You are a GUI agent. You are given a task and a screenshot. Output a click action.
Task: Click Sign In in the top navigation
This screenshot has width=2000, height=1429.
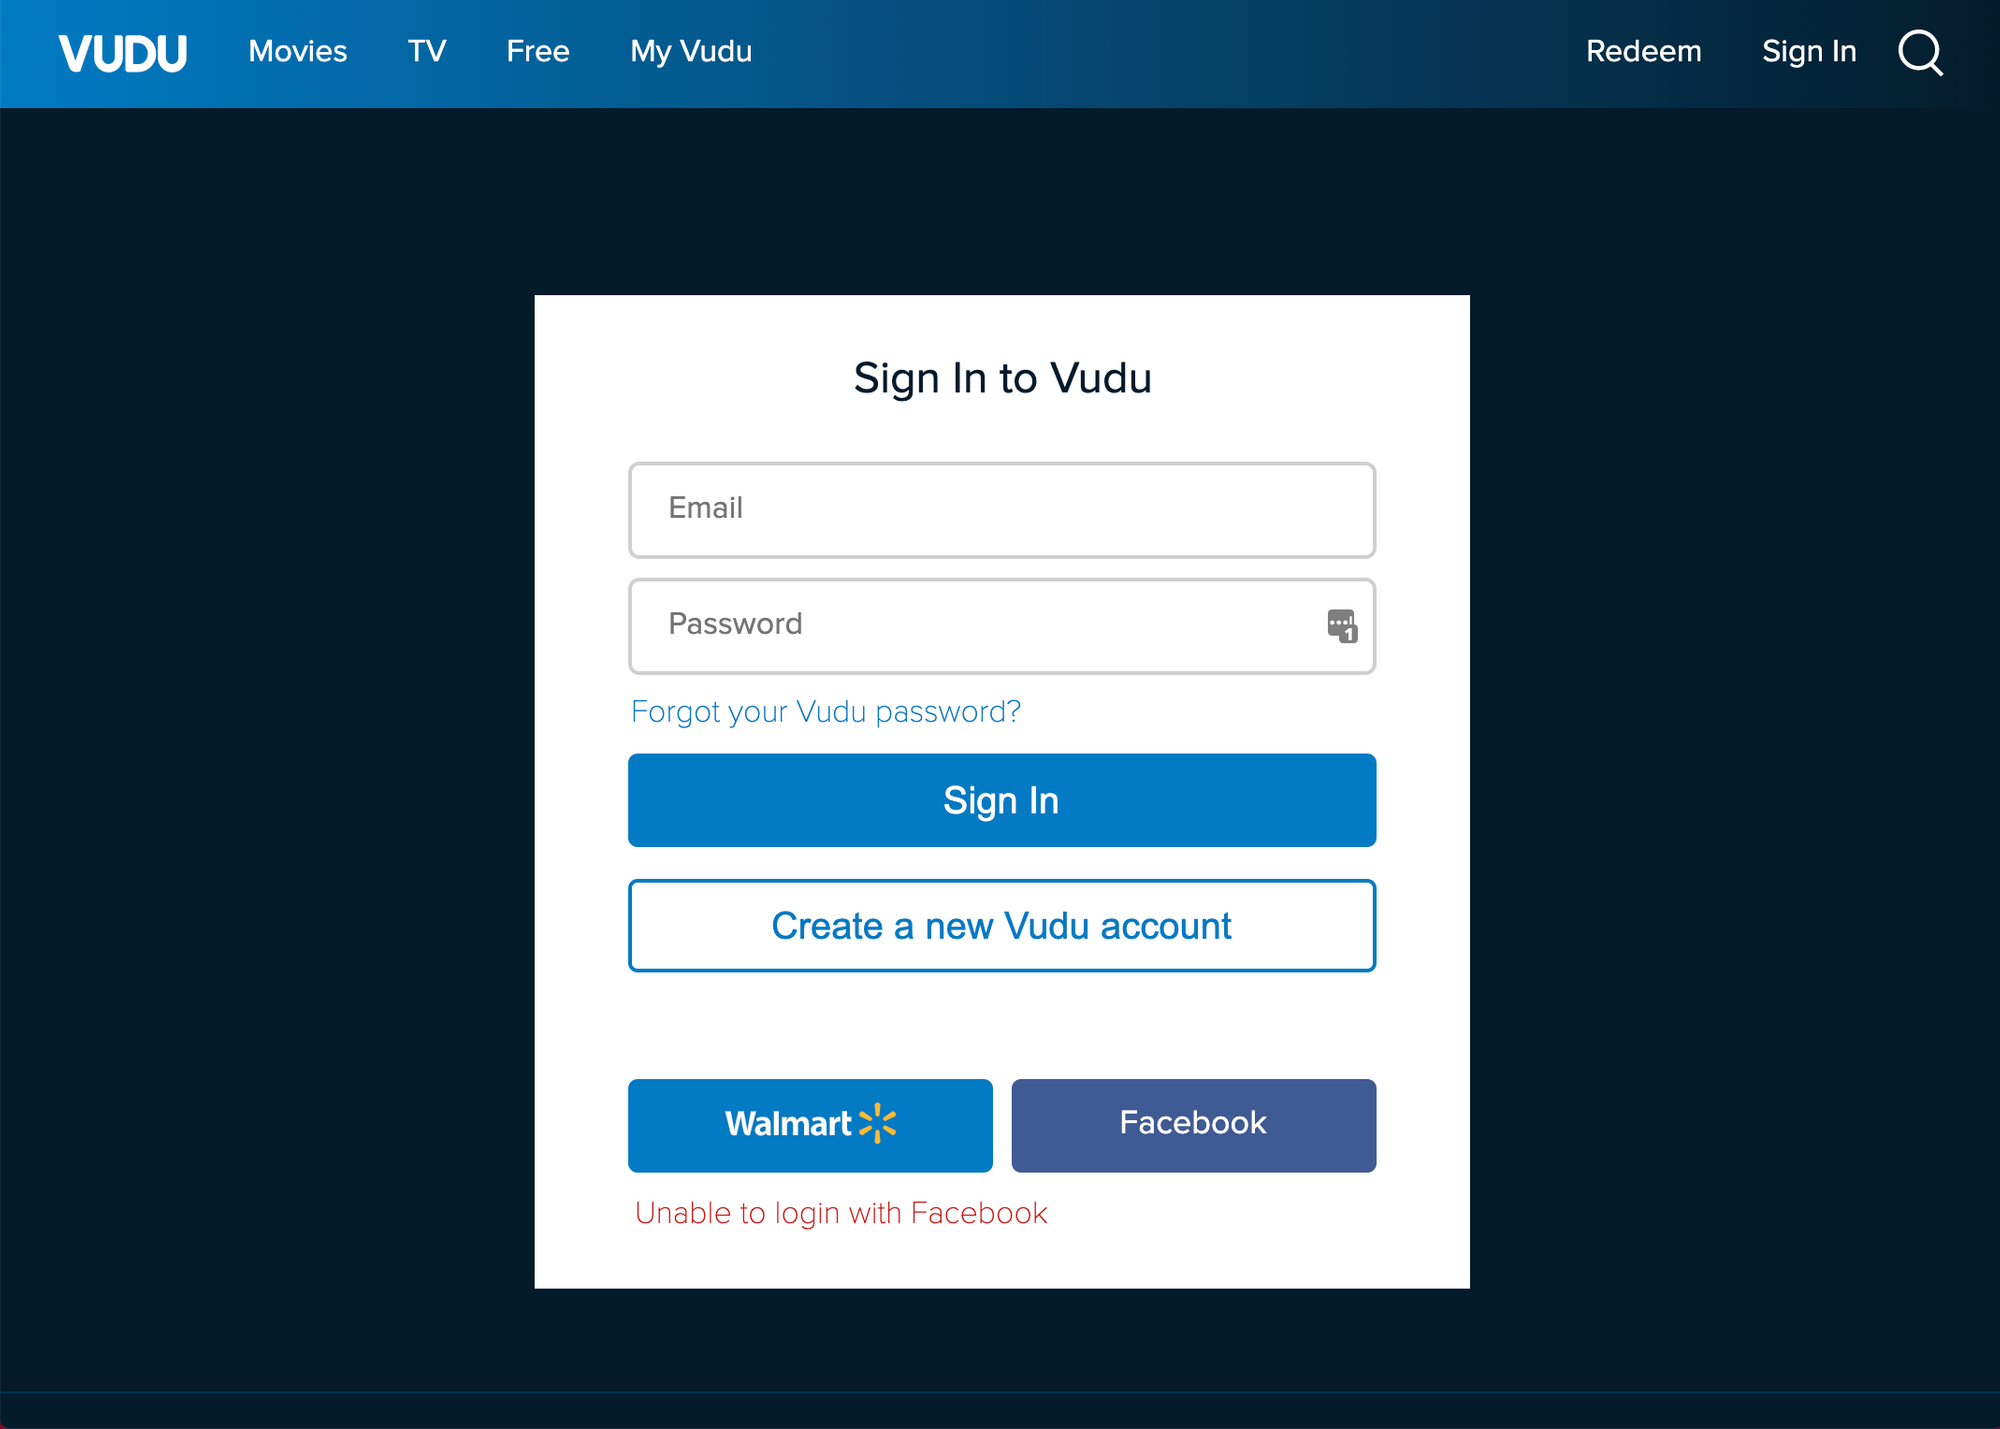[1809, 51]
